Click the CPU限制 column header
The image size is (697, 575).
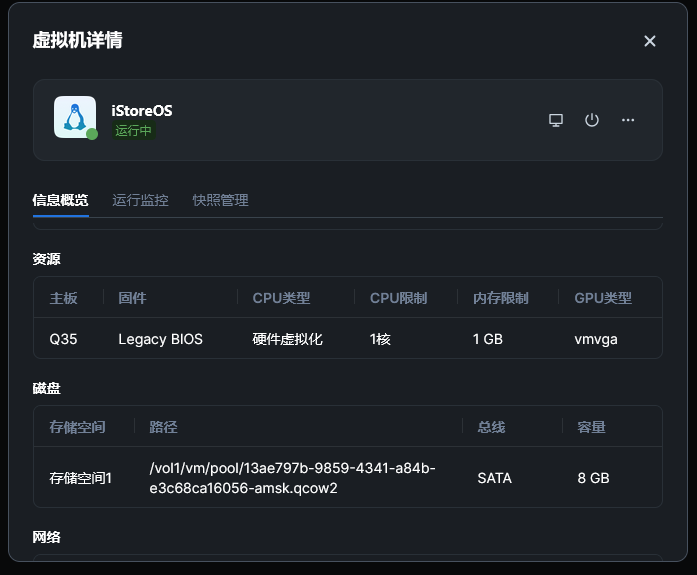click(398, 298)
